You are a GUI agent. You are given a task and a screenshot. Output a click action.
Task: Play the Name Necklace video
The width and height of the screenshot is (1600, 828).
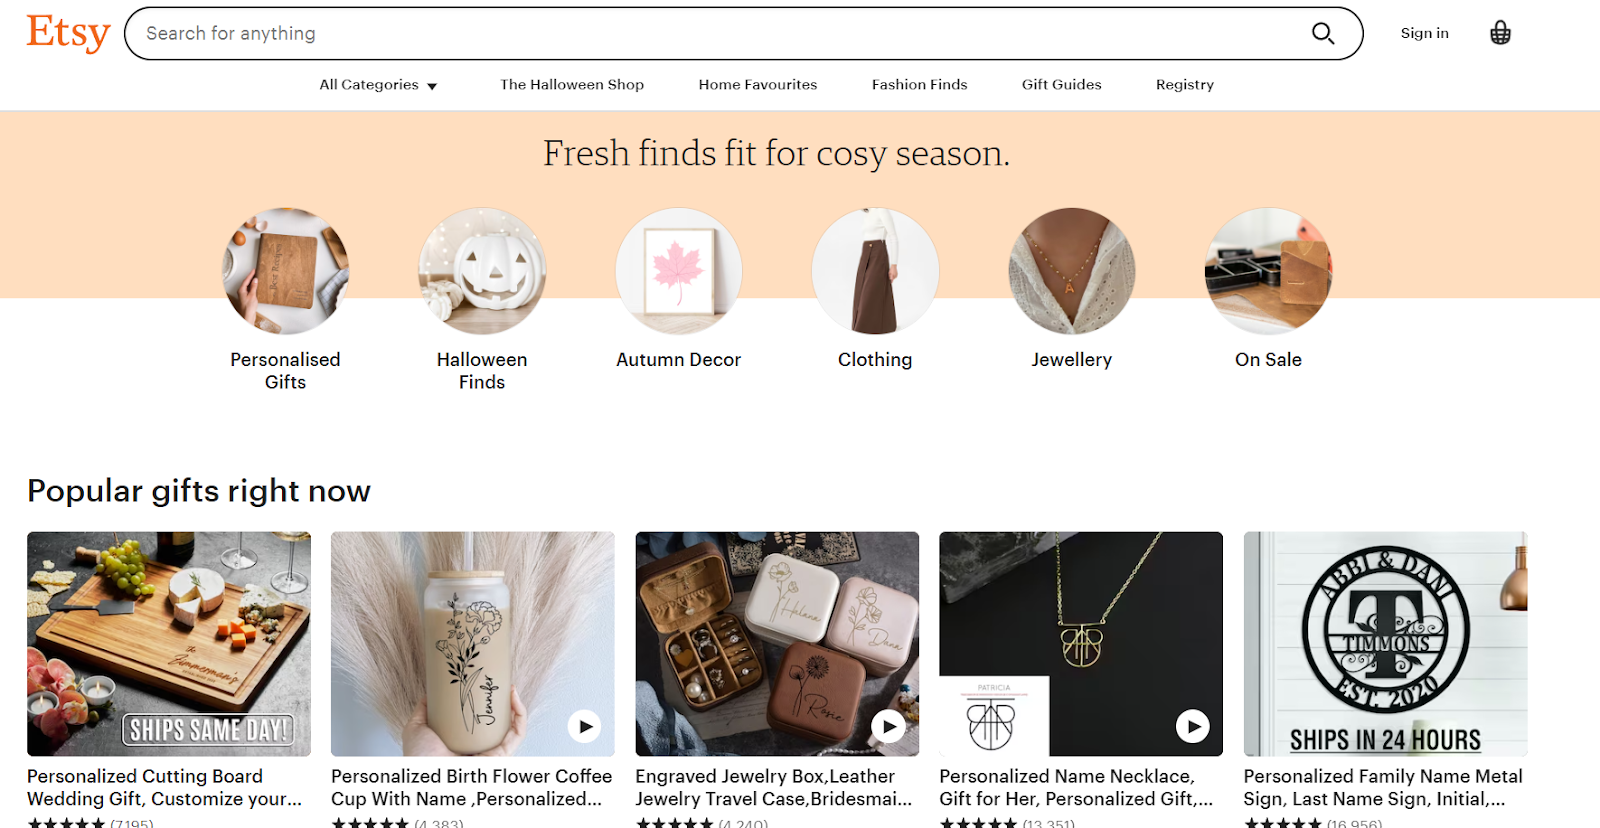(1192, 726)
